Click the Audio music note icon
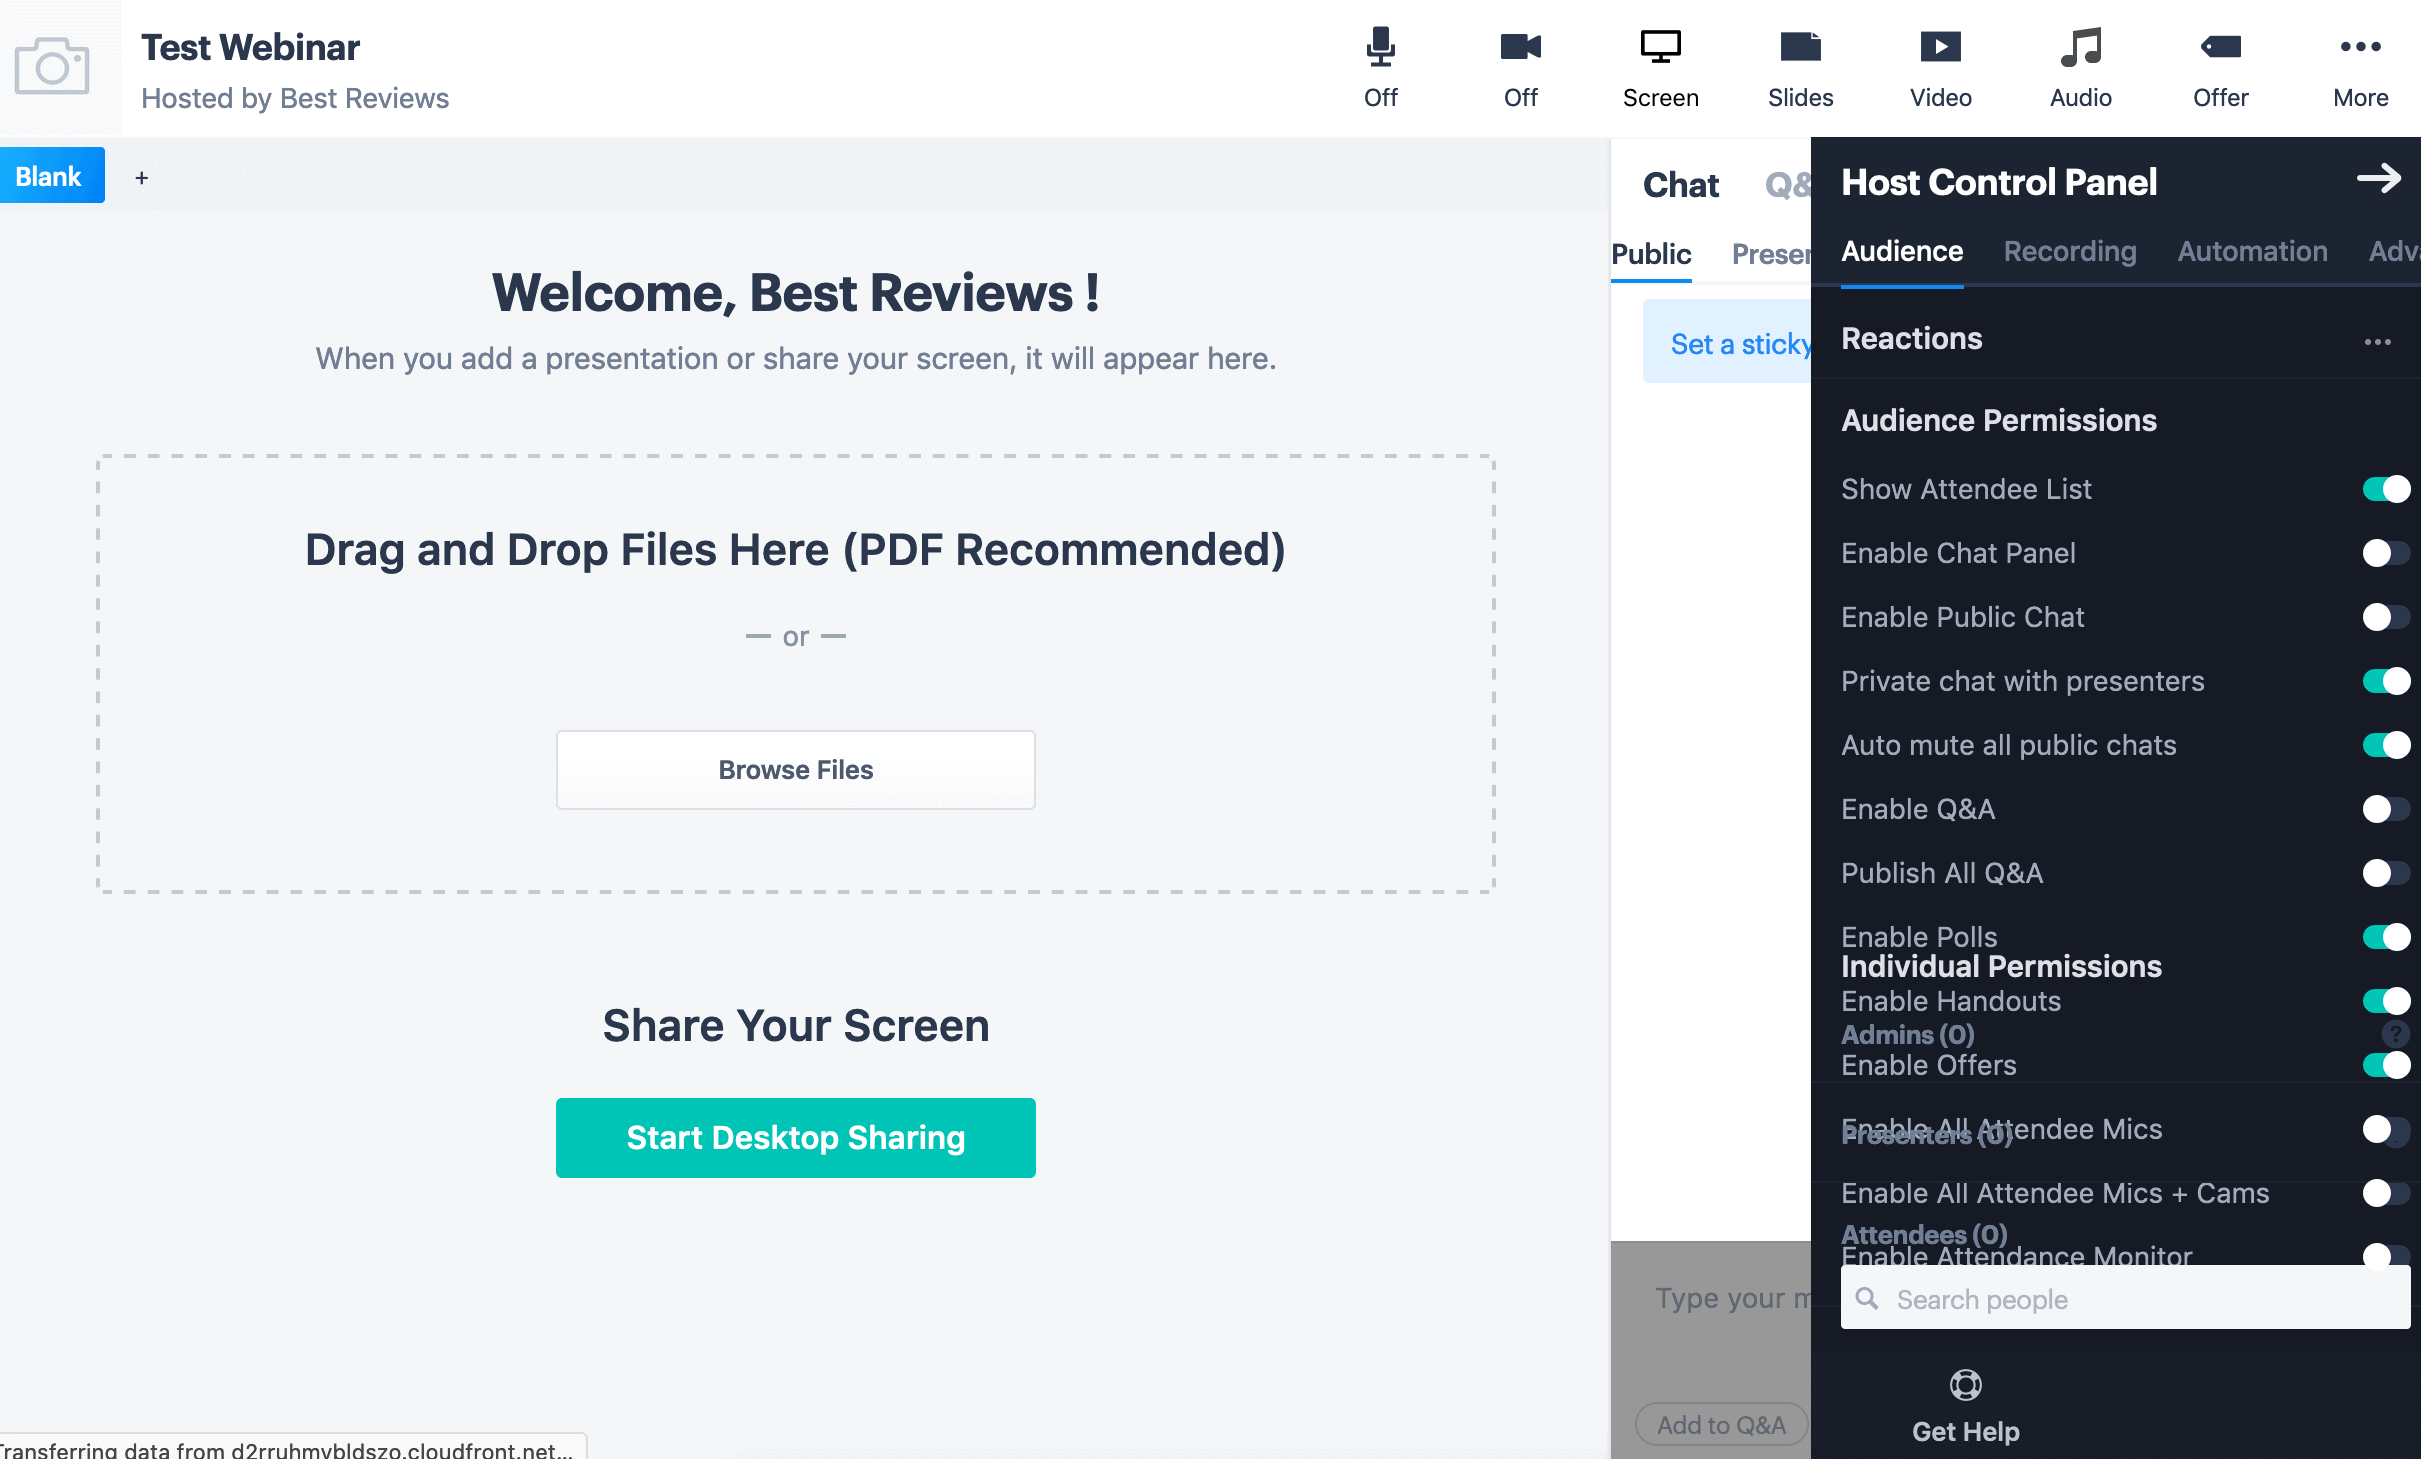Image resolution: width=2421 pixels, height=1459 pixels. [x=2080, y=47]
